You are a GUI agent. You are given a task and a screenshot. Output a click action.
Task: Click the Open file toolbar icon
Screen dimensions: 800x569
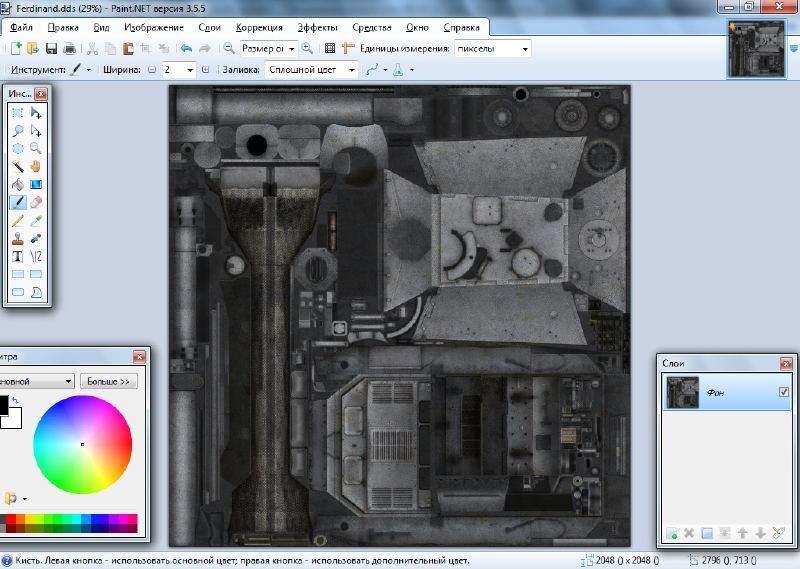point(33,48)
